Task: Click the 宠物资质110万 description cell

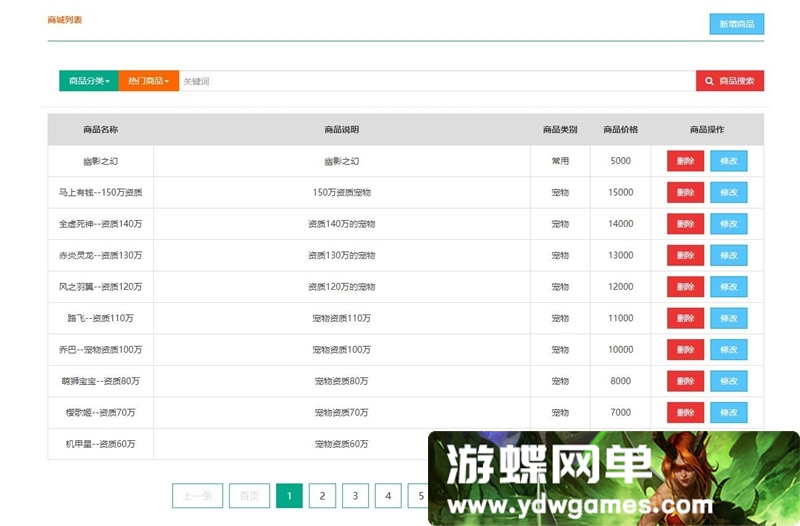Action: pos(341,318)
